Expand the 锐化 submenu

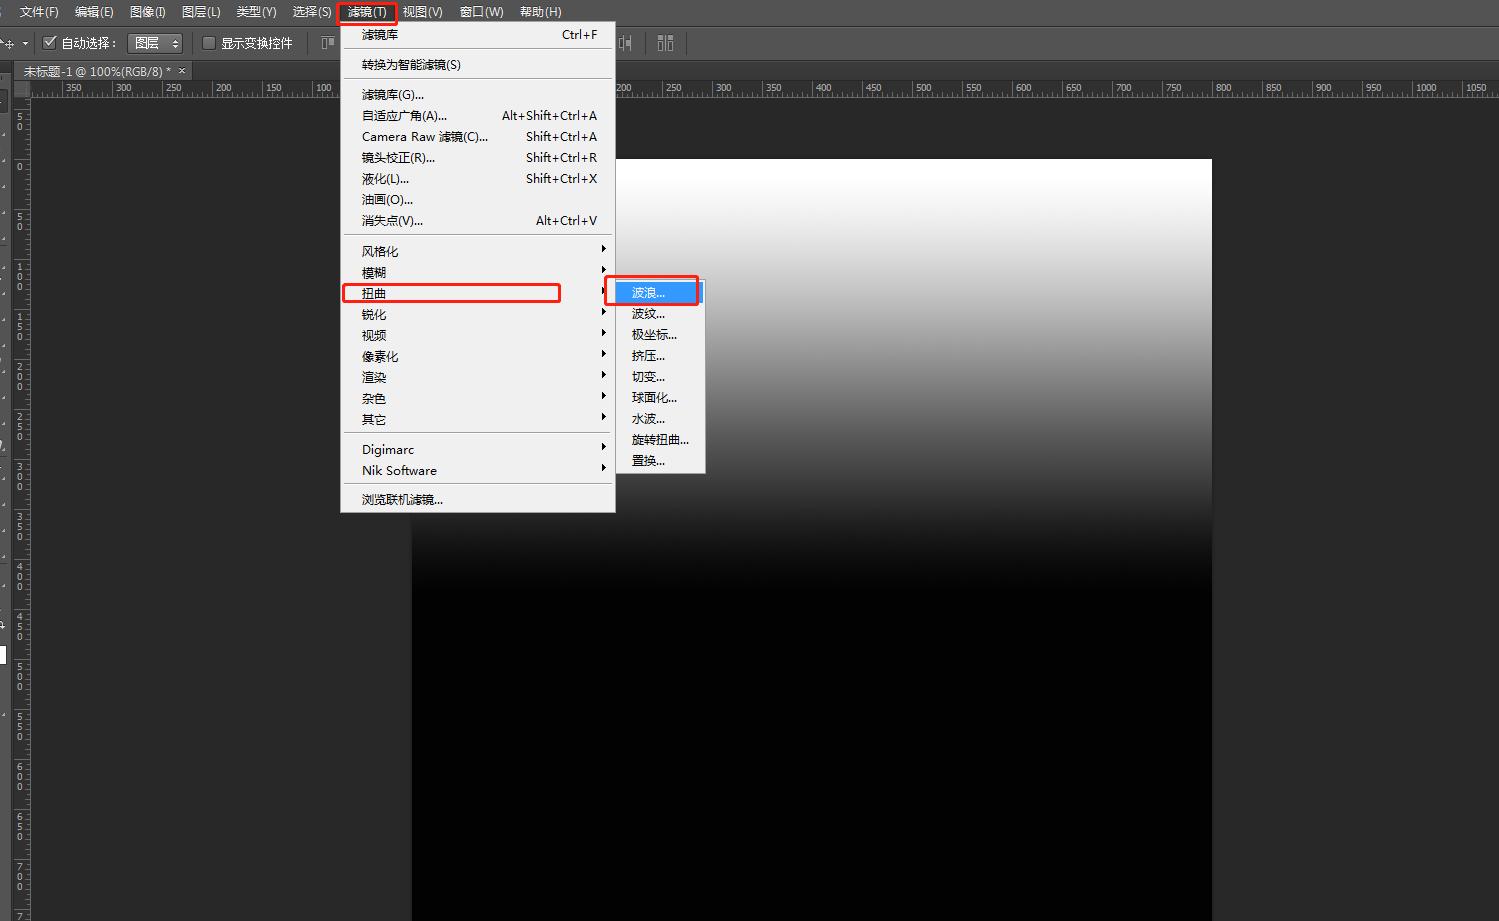click(x=478, y=315)
